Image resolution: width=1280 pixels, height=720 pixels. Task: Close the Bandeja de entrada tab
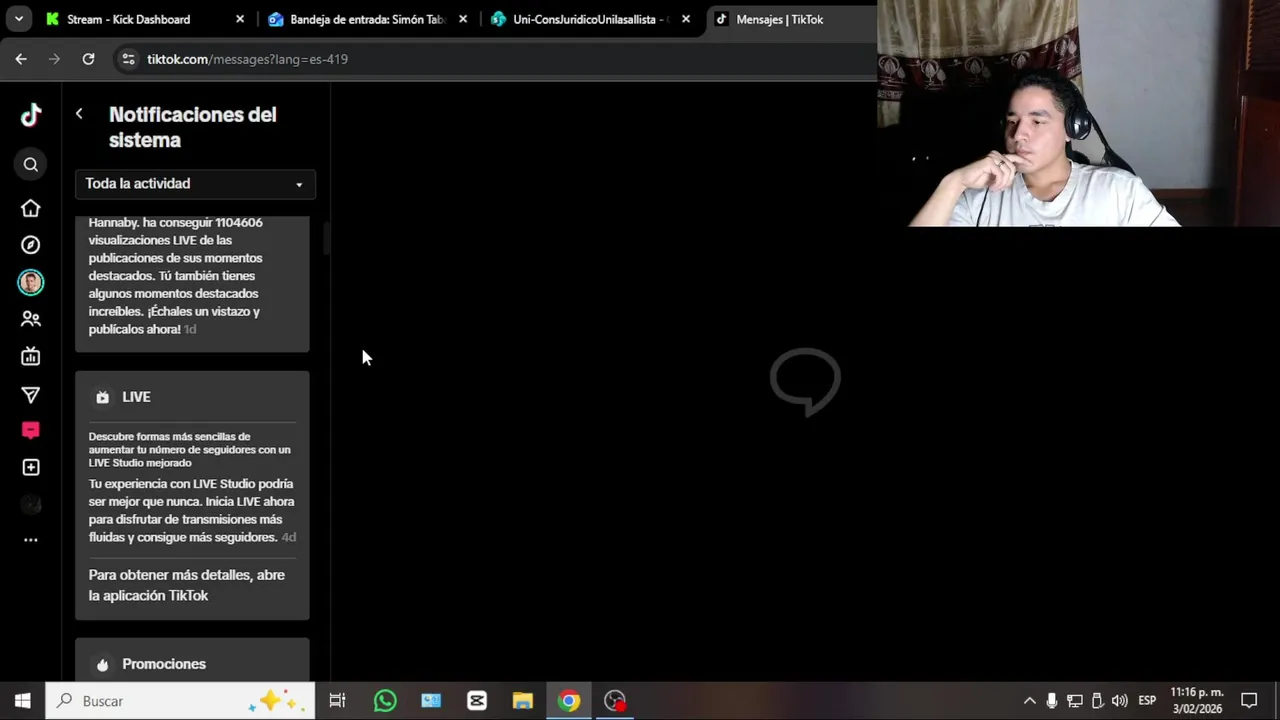463,19
